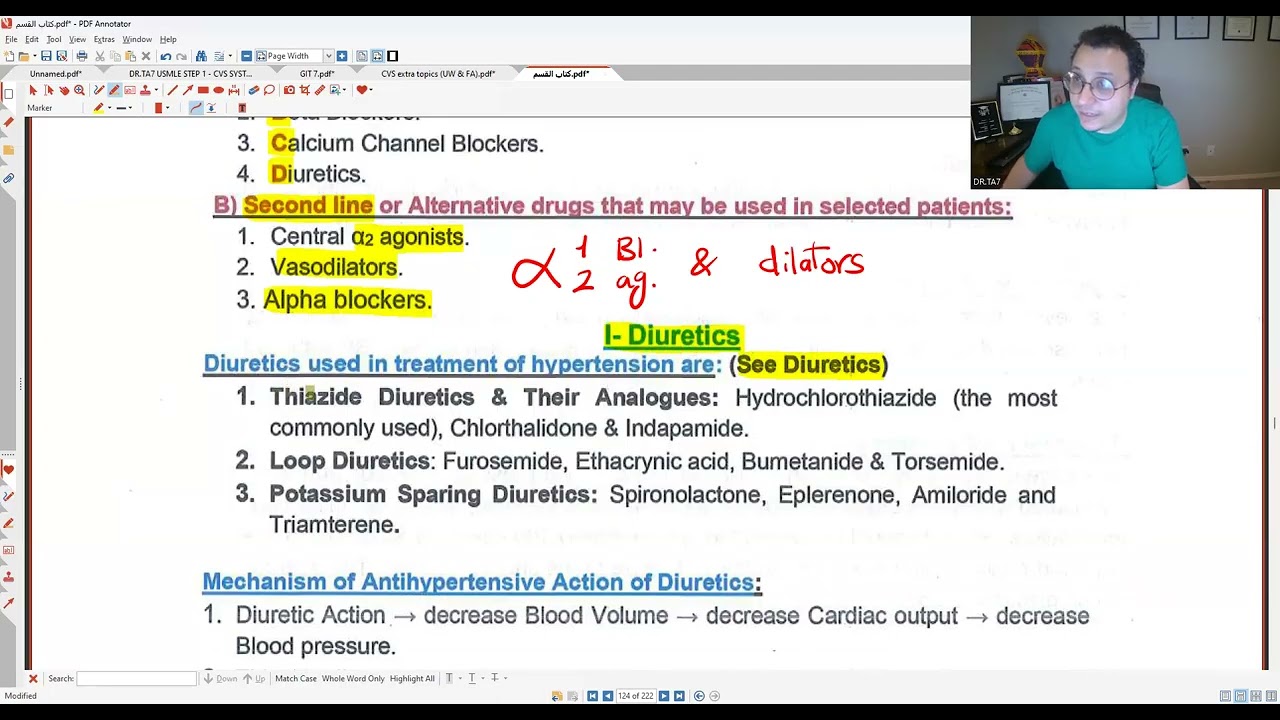Open the Tool menu

click(54, 39)
